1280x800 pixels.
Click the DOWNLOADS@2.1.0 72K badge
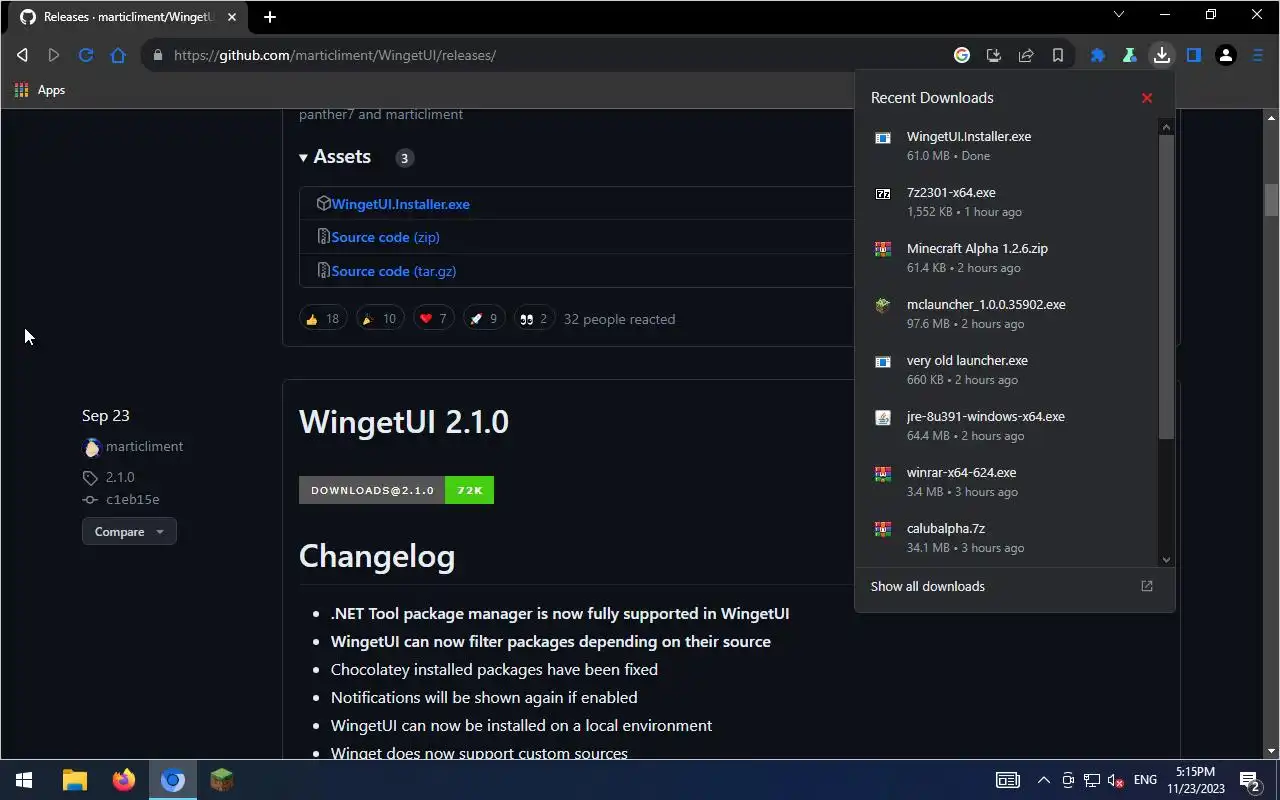click(x=396, y=490)
